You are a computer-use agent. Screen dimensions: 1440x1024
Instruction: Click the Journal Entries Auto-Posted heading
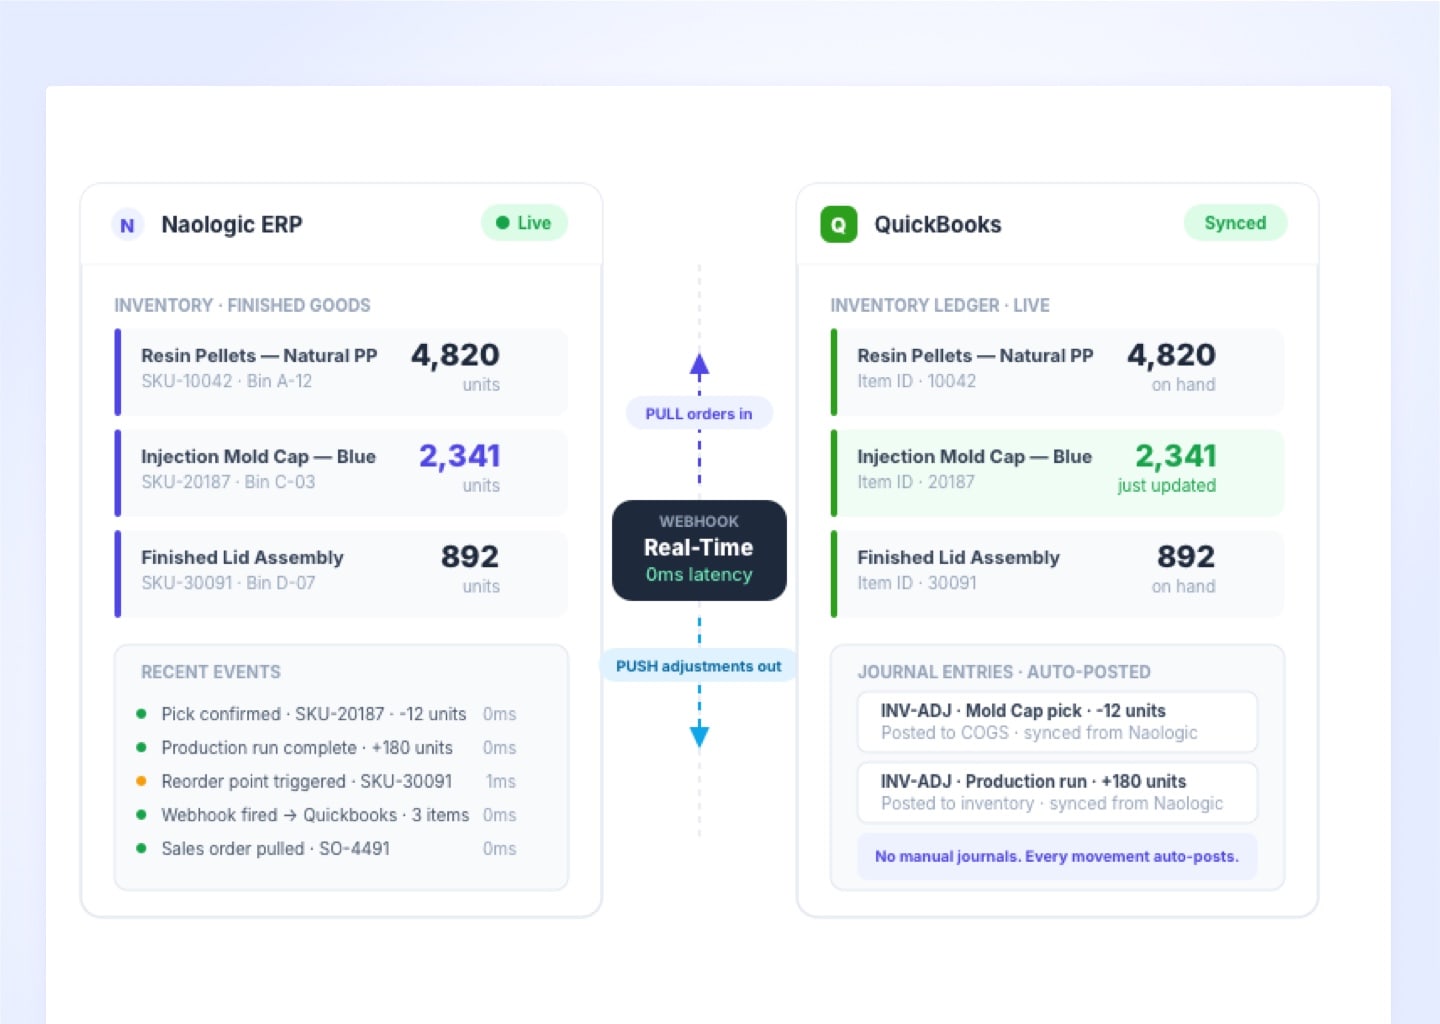tap(1004, 672)
